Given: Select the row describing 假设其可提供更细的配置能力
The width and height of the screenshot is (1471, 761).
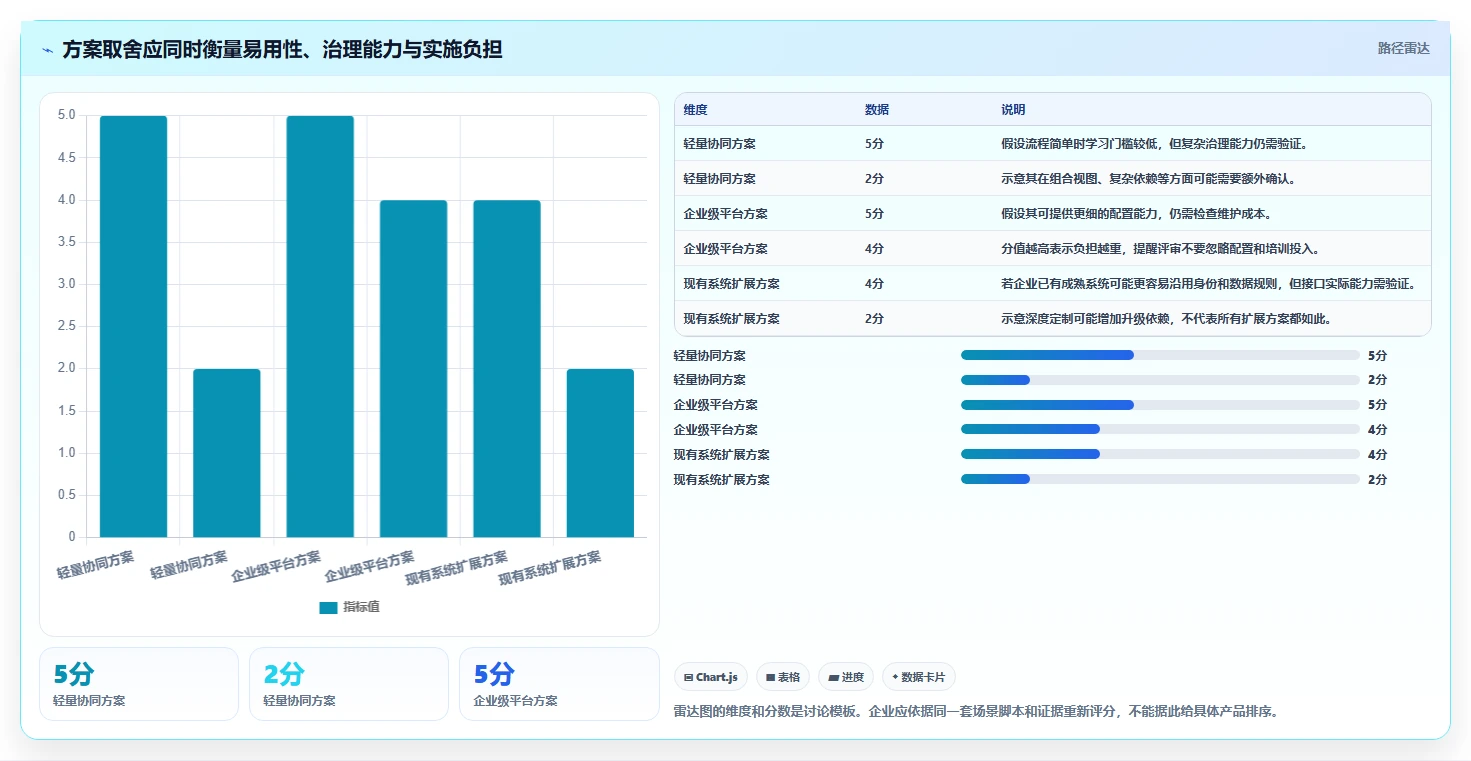Looking at the screenshot, I should point(1053,214).
